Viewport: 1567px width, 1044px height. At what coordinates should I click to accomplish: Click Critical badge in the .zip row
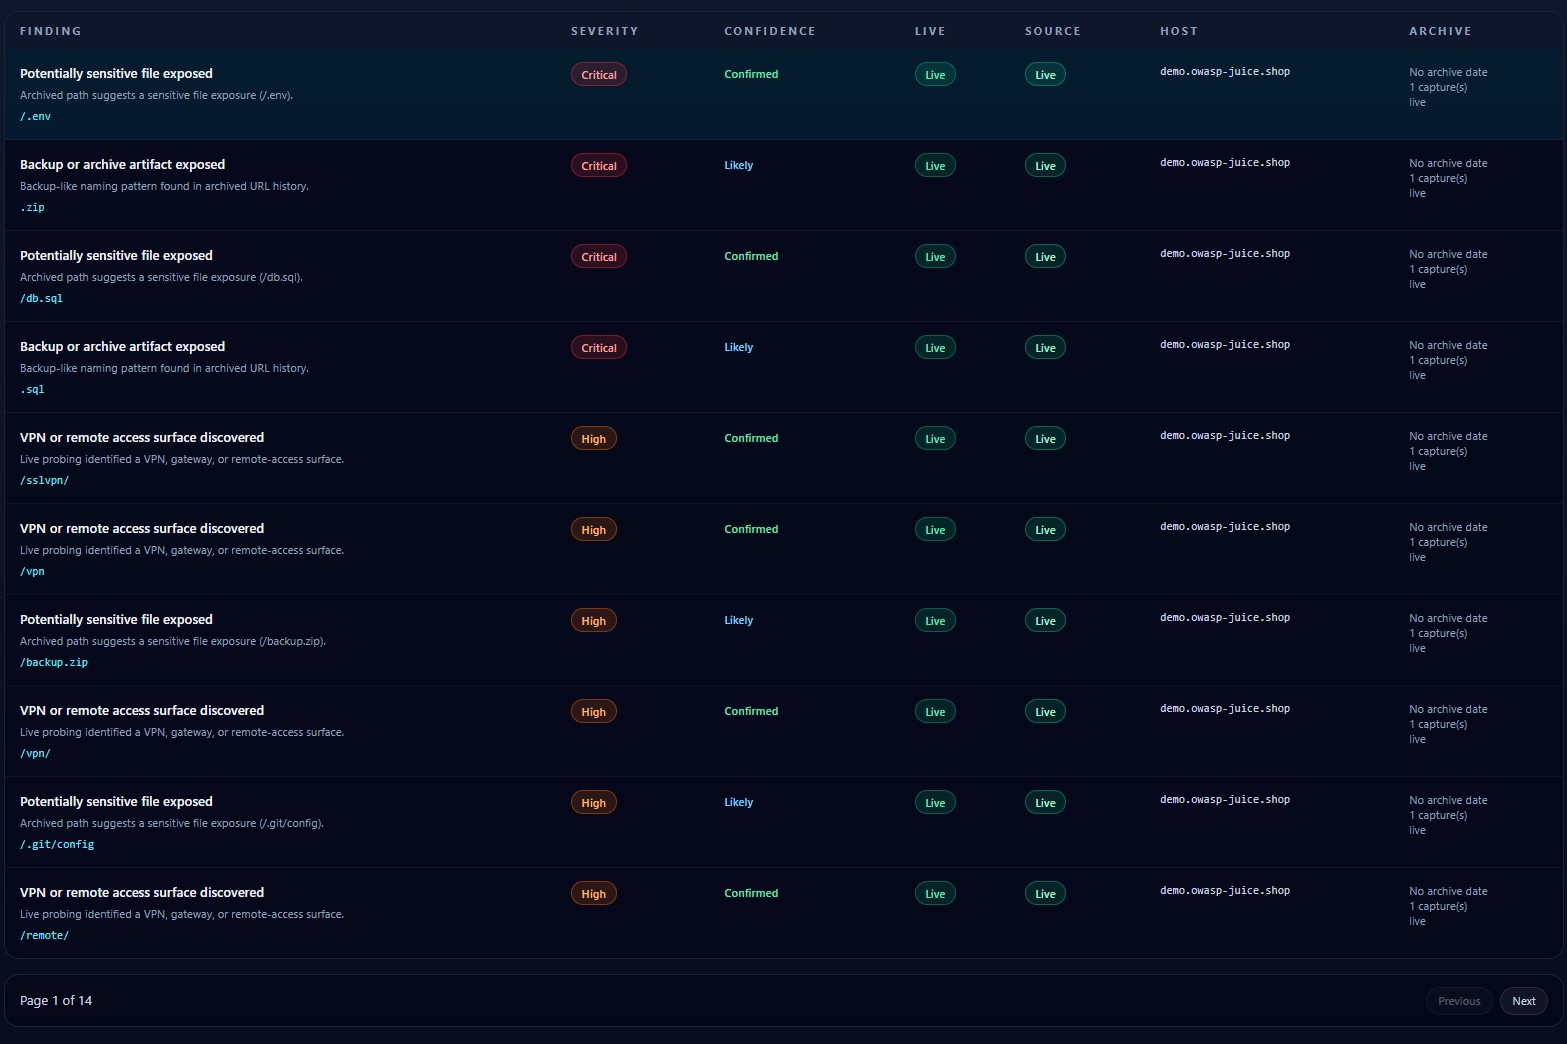point(599,166)
